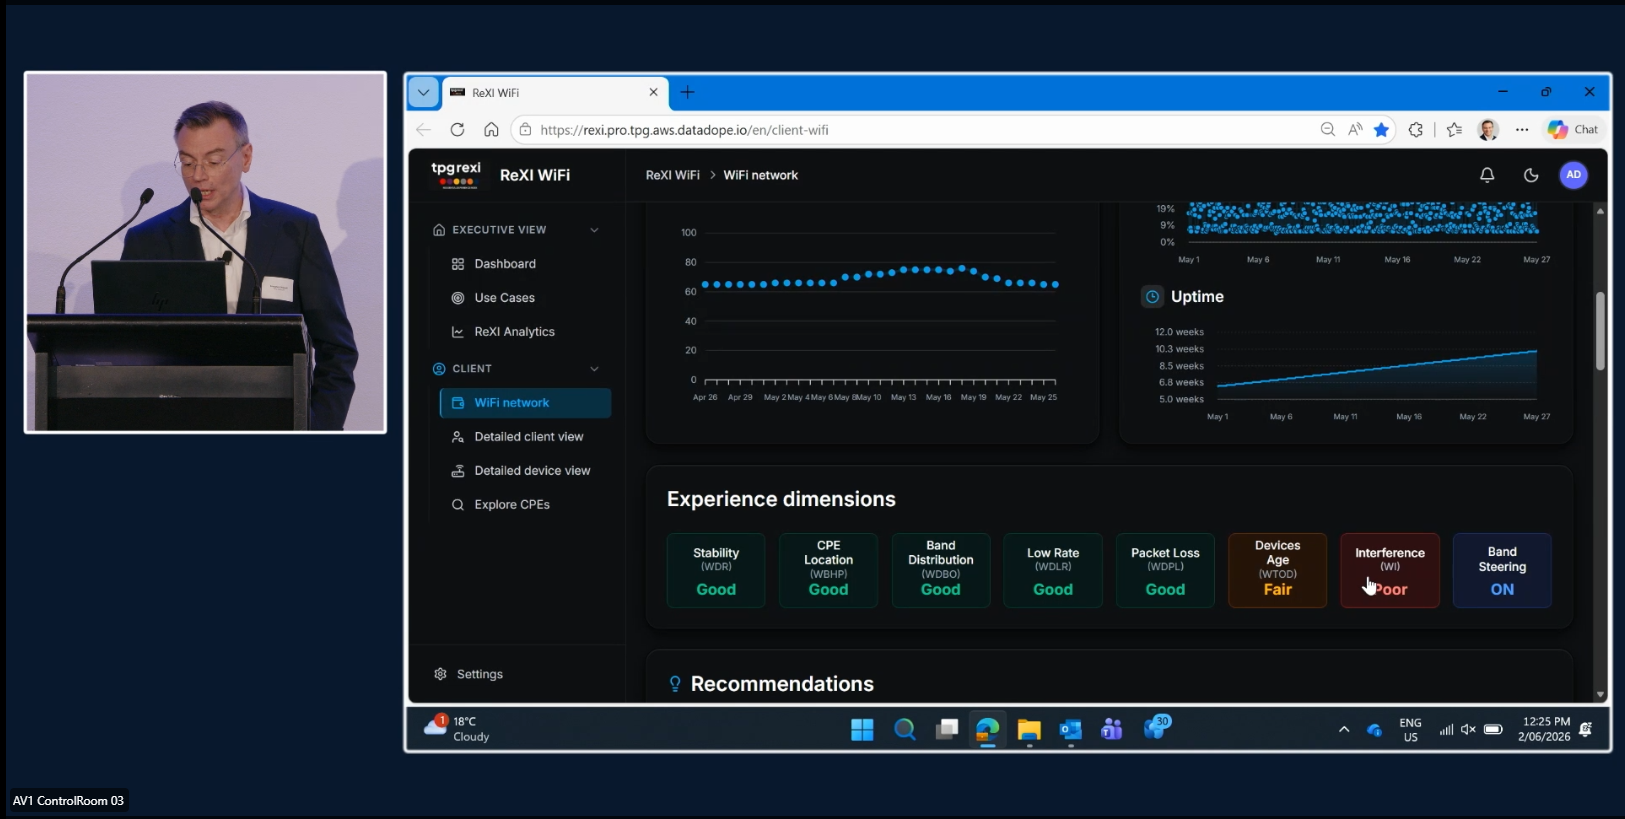Open the AD user avatar menu

[1573, 175]
